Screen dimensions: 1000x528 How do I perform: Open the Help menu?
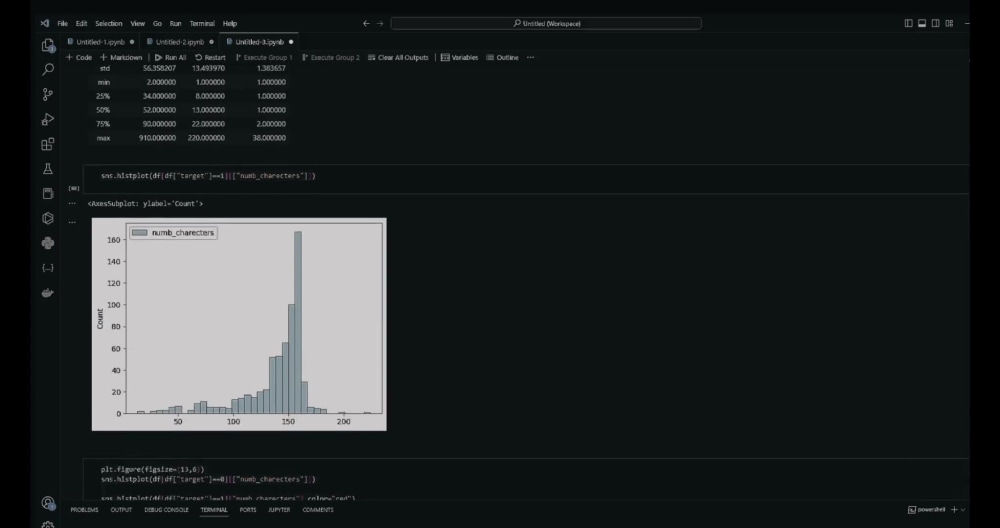point(230,24)
